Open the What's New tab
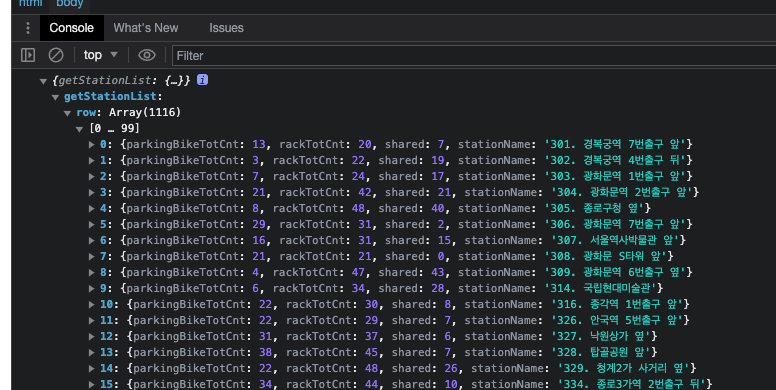This screenshot has width=776, height=390. click(x=146, y=28)
